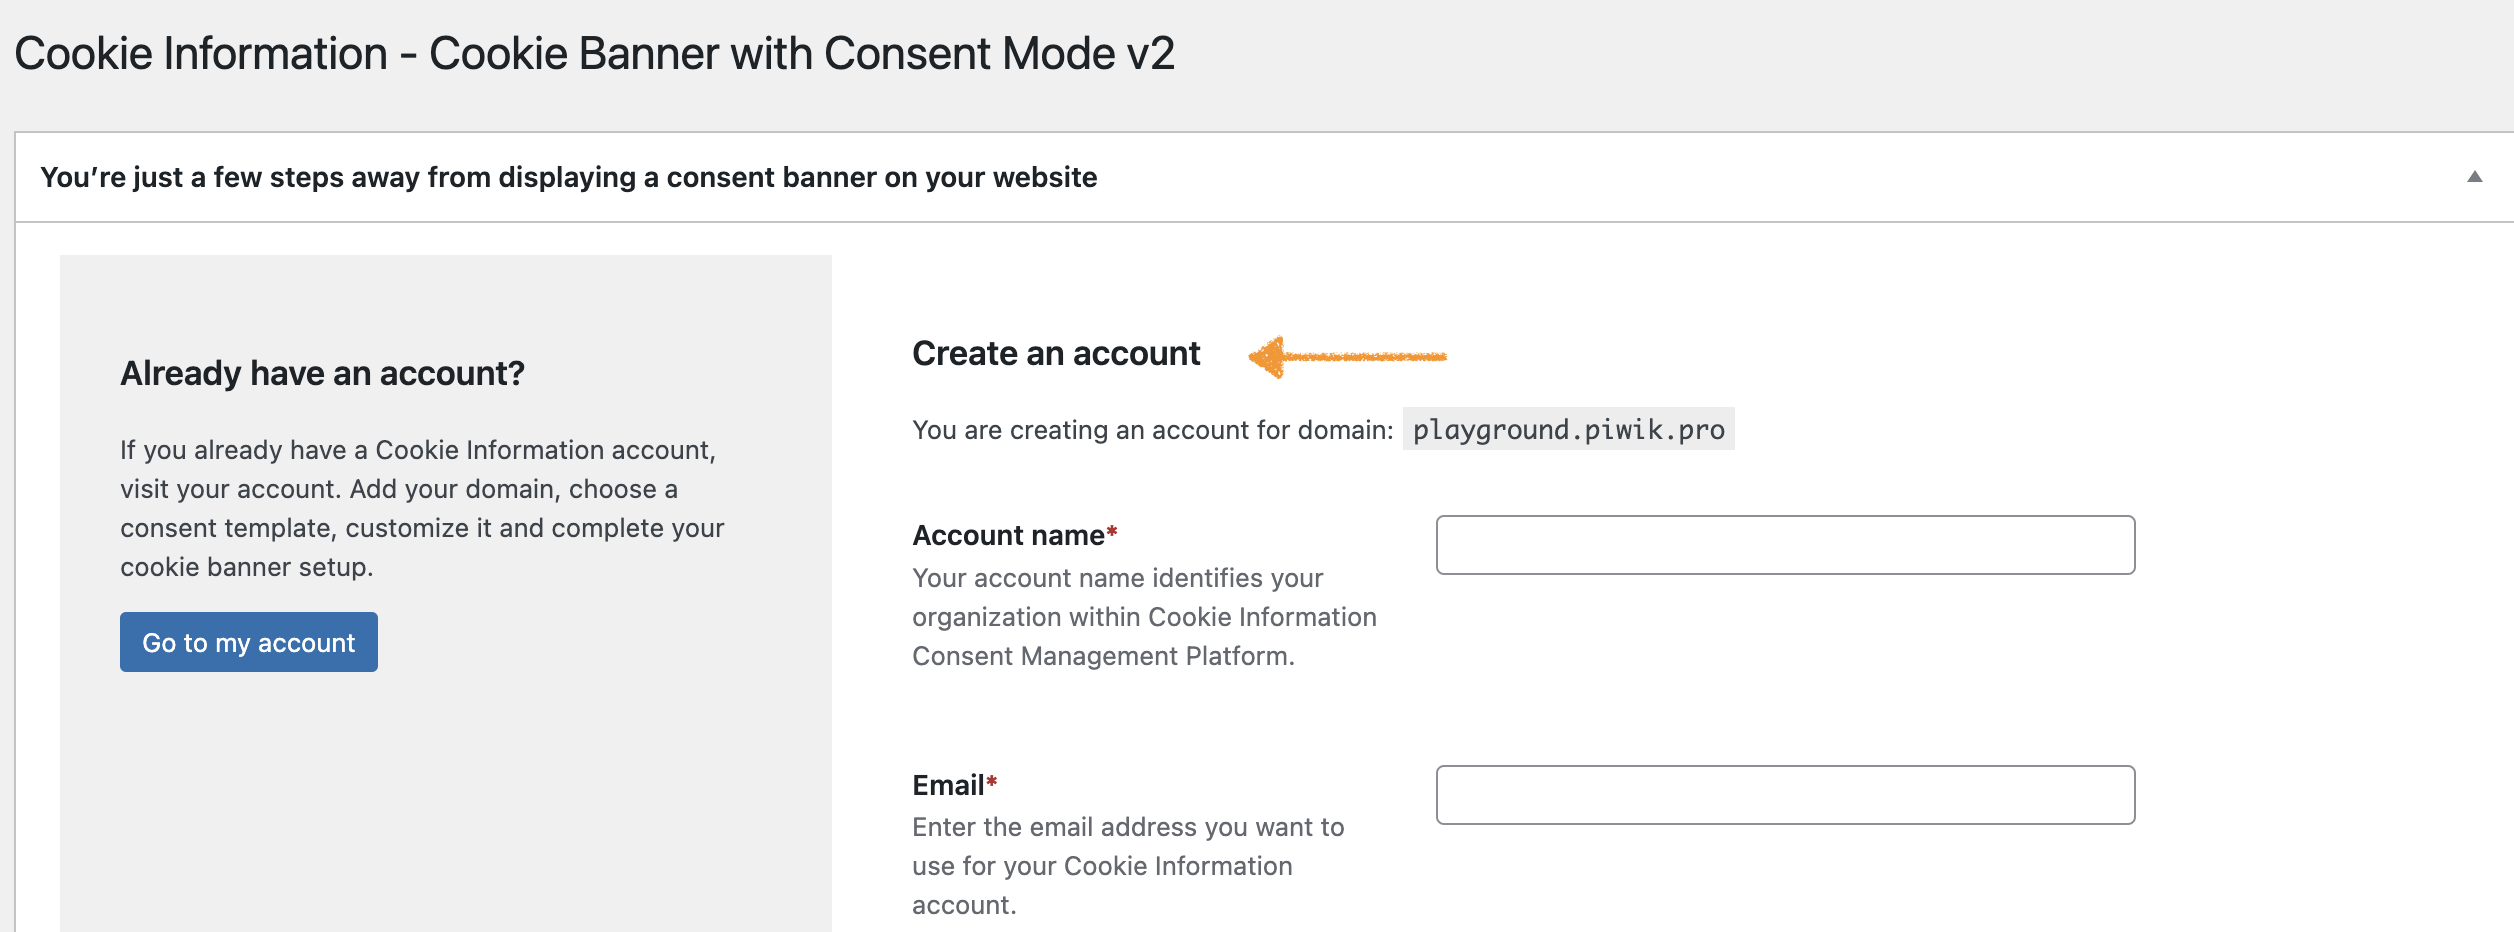Click the red asterisk beside Account name
The image size is (2514, 932).
(x=1112, y=533)
